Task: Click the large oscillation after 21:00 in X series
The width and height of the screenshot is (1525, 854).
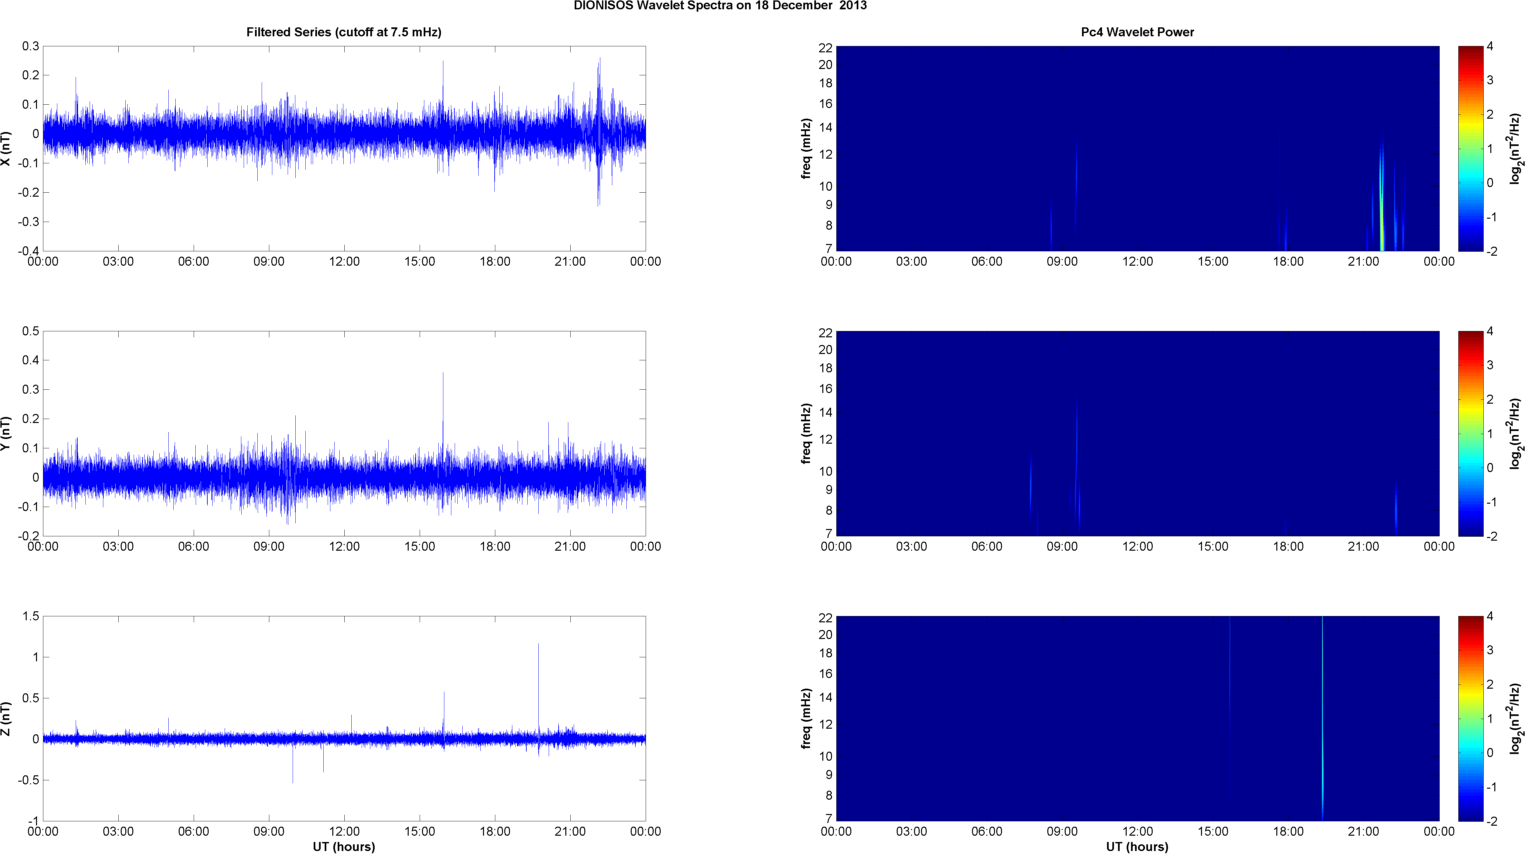Action: 599,130
